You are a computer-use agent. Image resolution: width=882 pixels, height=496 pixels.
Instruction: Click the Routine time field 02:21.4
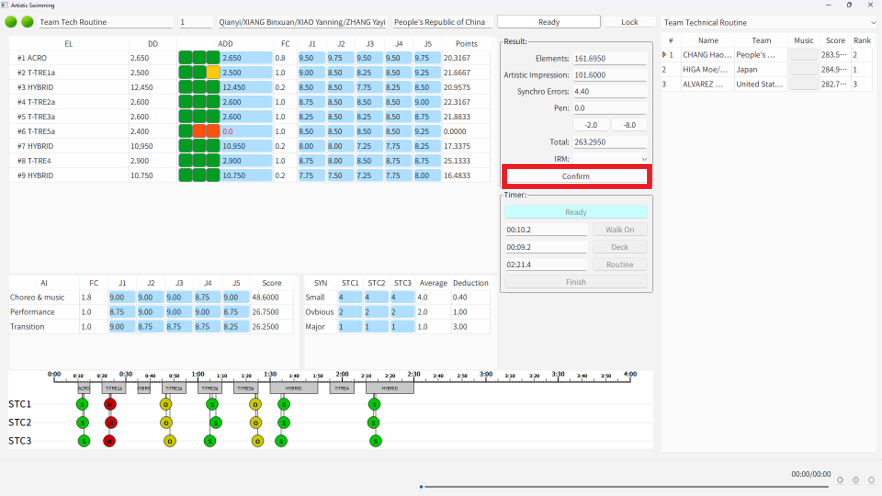coord(546,264)
